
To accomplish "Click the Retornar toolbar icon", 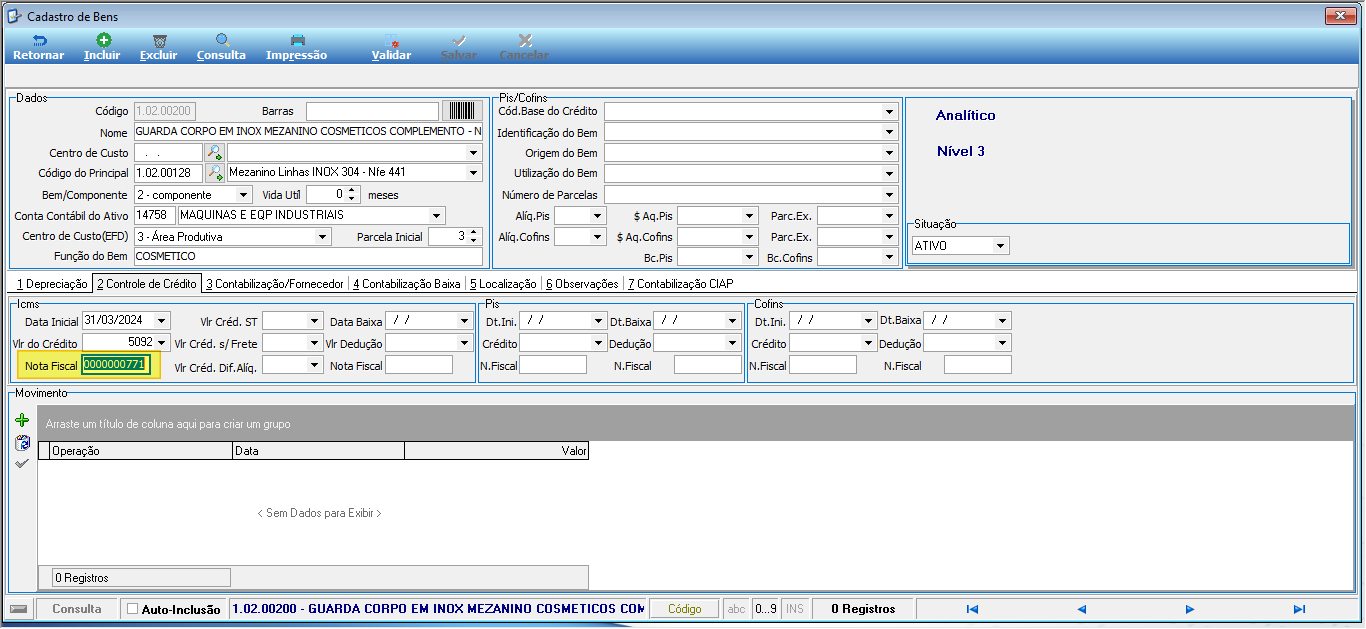I will pyautogui.click(x=39, y=41).
